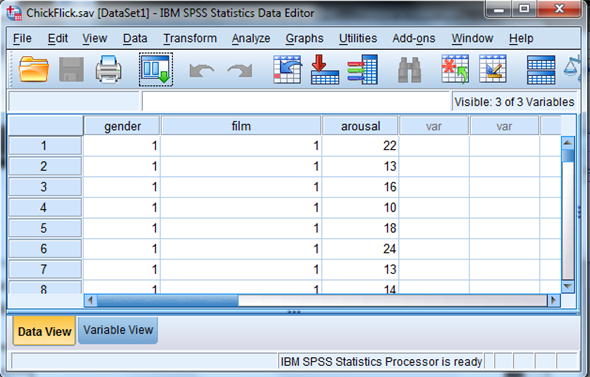Switch to the Data View tab
Viewport: 590px width, 377px height.
coord(44,331)
